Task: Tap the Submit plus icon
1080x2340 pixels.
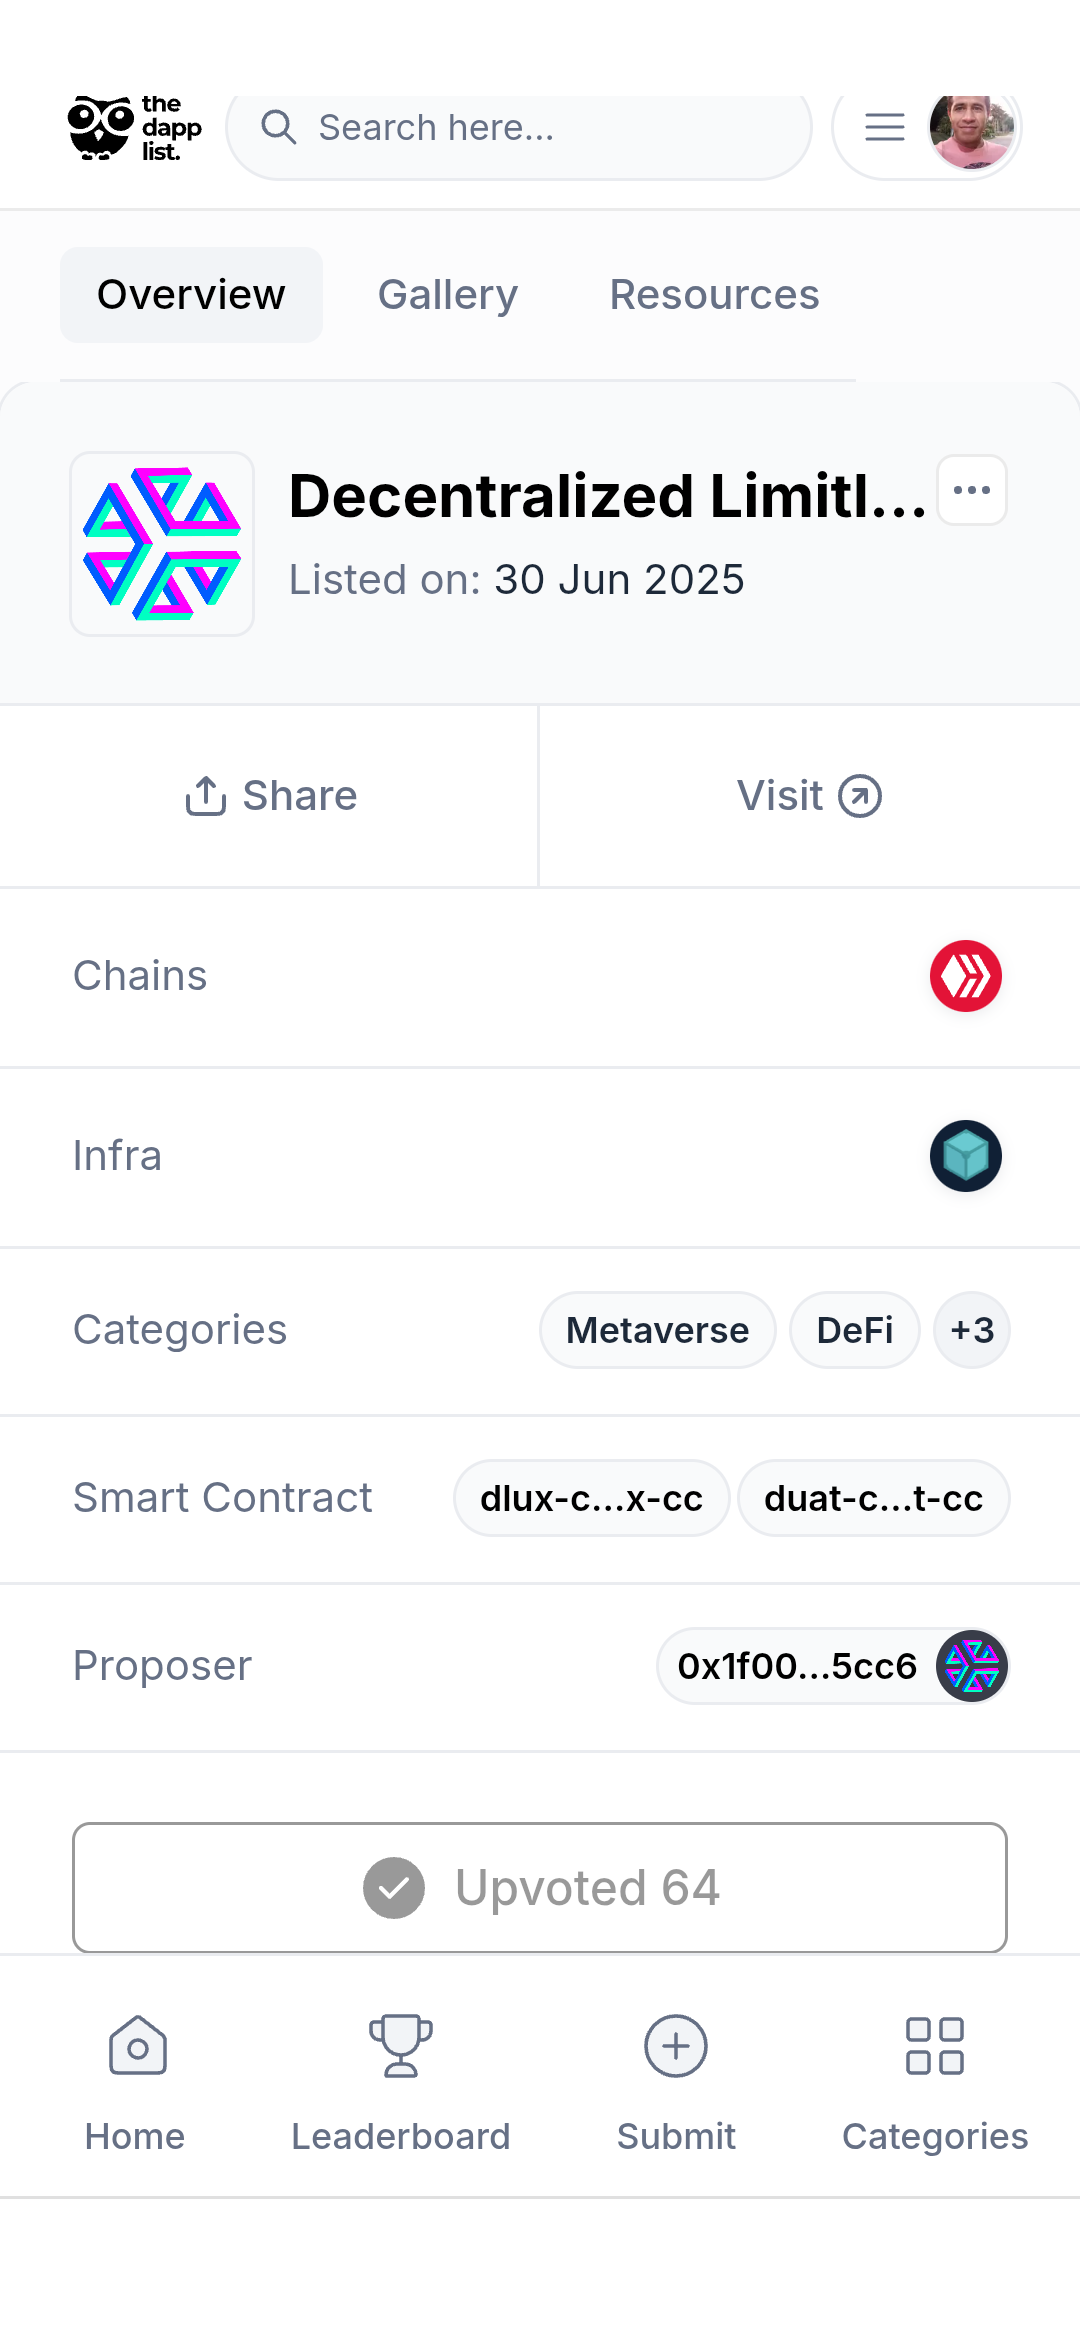Action: tap(676, 2046)
